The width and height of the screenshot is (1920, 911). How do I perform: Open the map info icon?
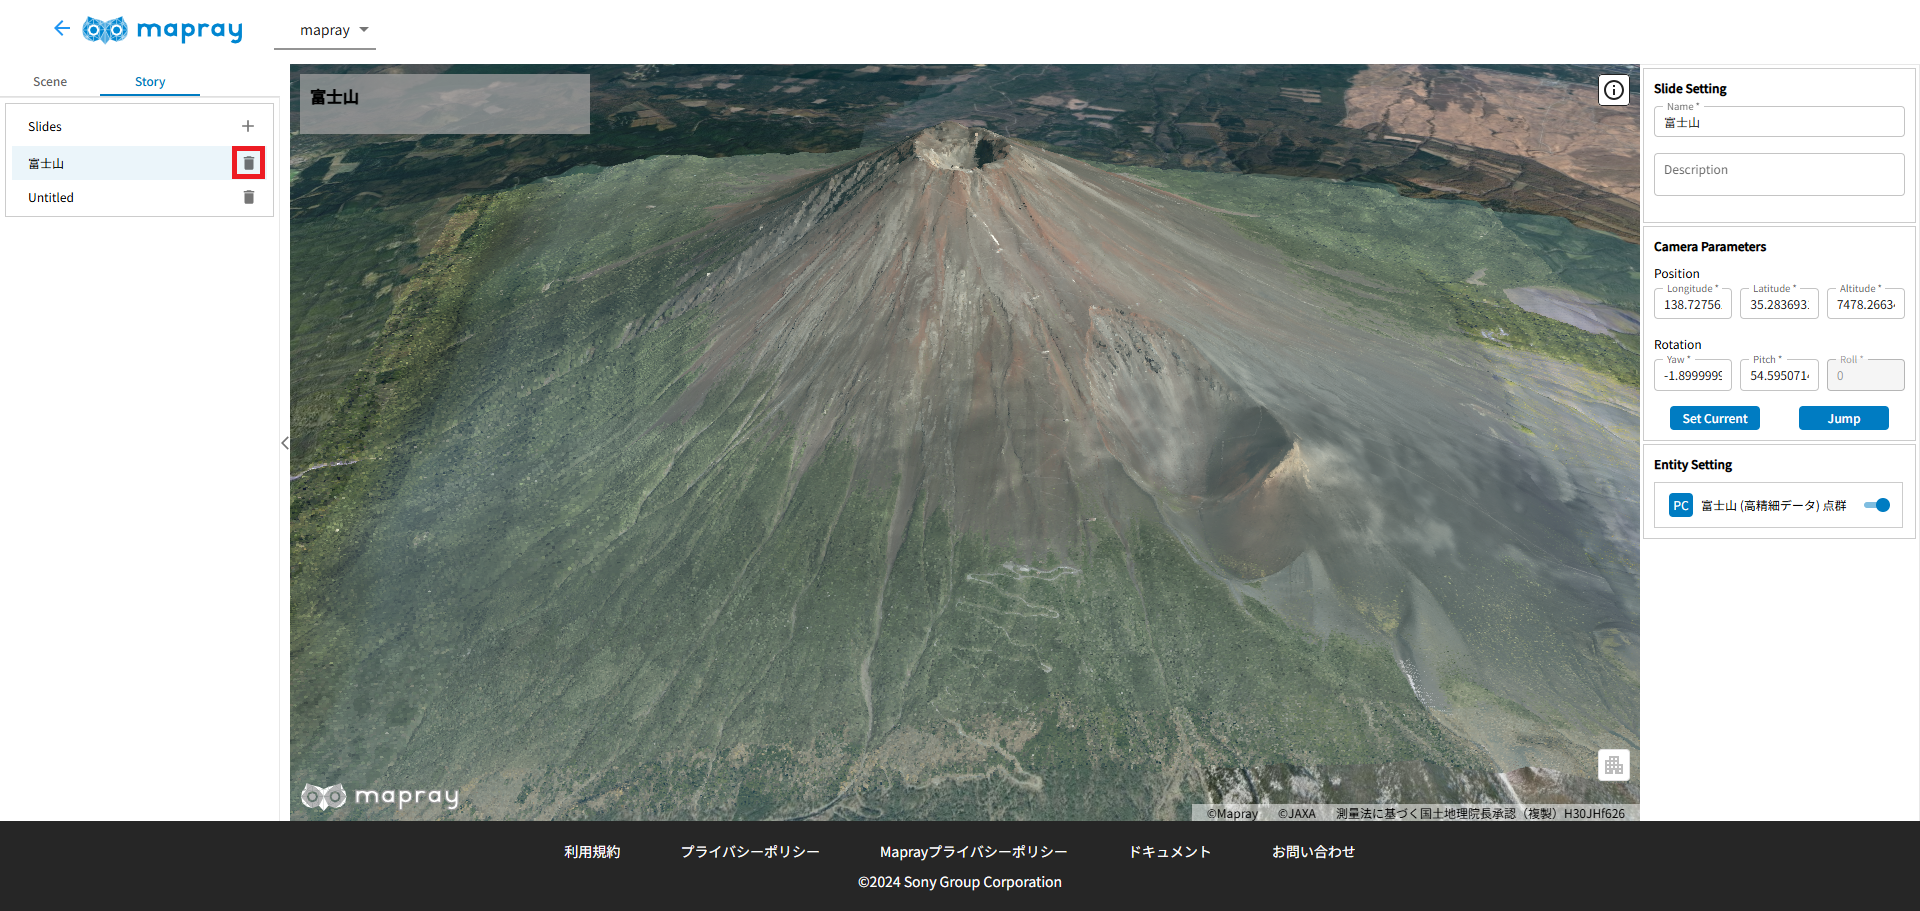point(1613,90)
